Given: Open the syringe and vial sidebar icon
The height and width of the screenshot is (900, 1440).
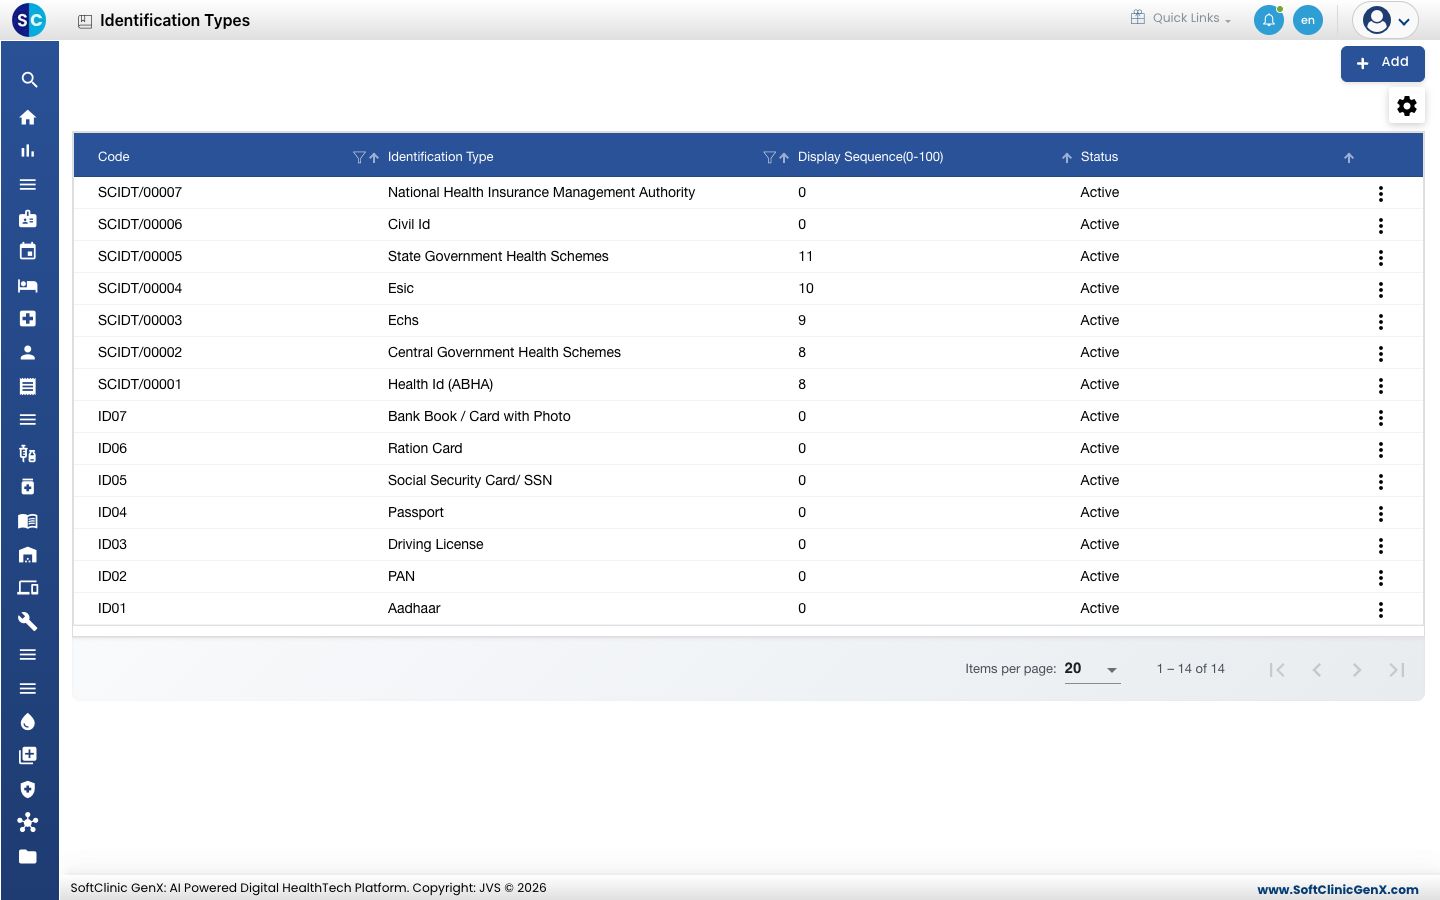Looking at the screenshot, I should pyautogui.click(x=28, y=453).
